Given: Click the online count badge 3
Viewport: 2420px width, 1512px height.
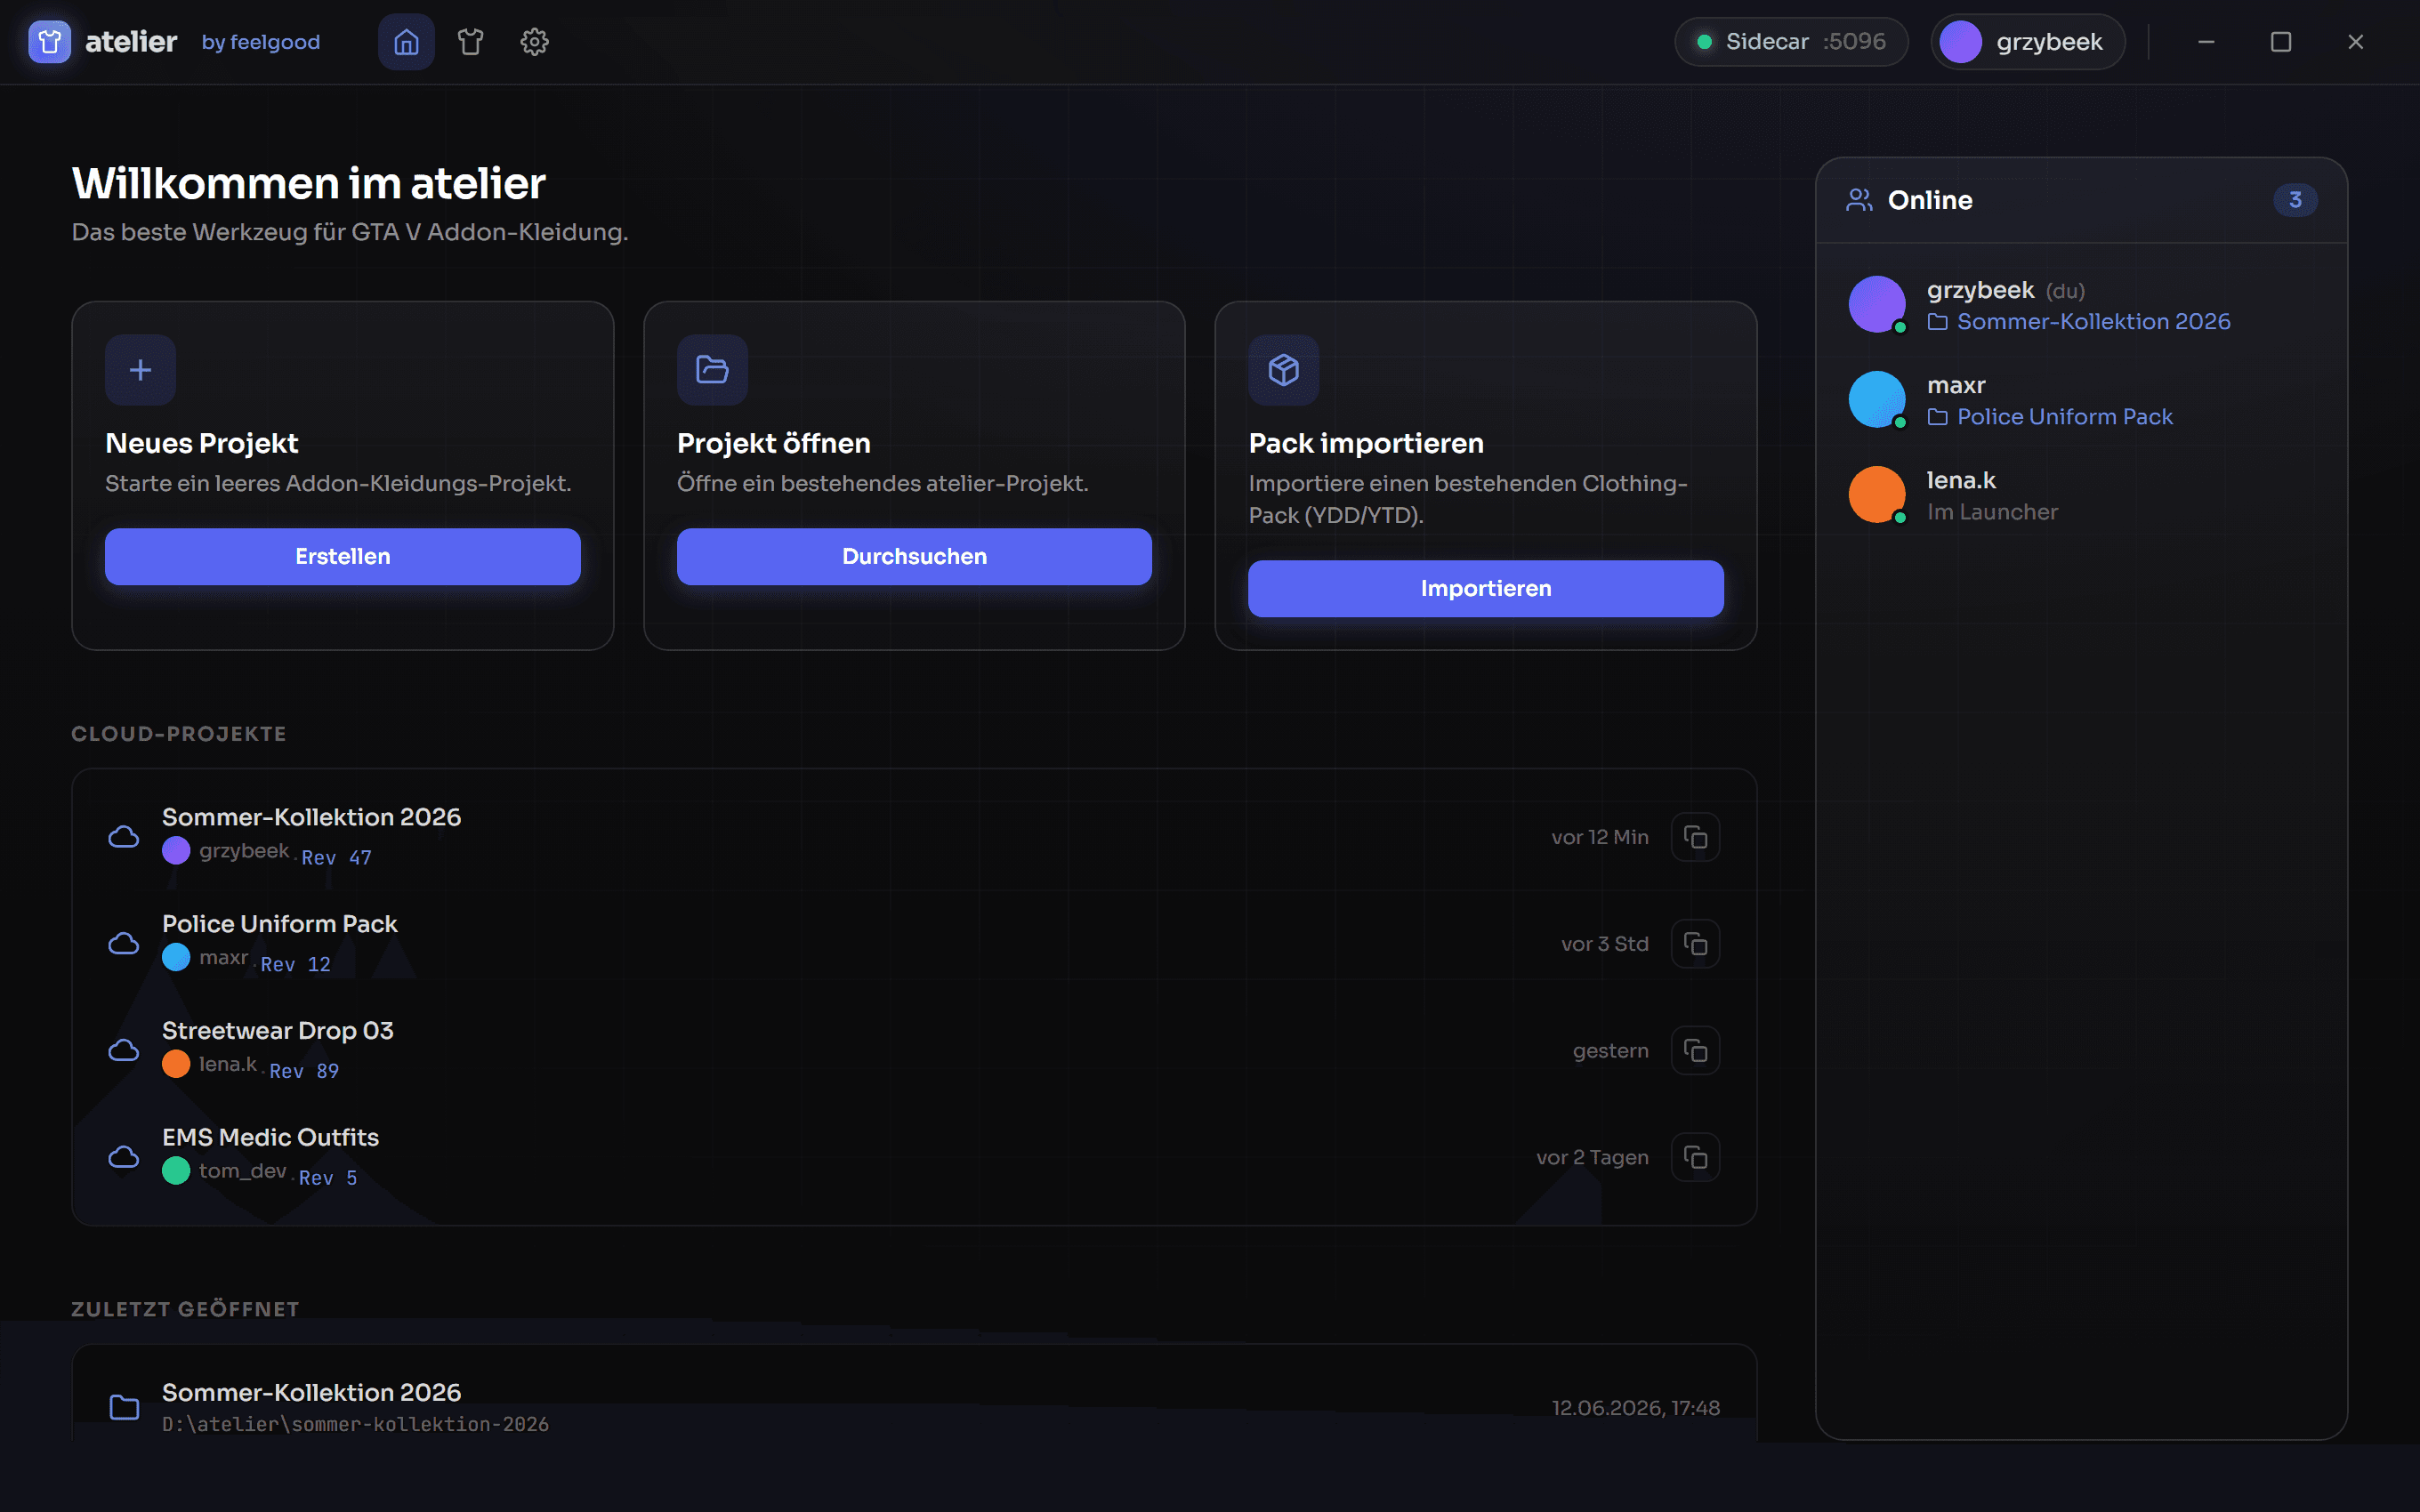Looking at the screenshot, I should [x=2295, y=200].
